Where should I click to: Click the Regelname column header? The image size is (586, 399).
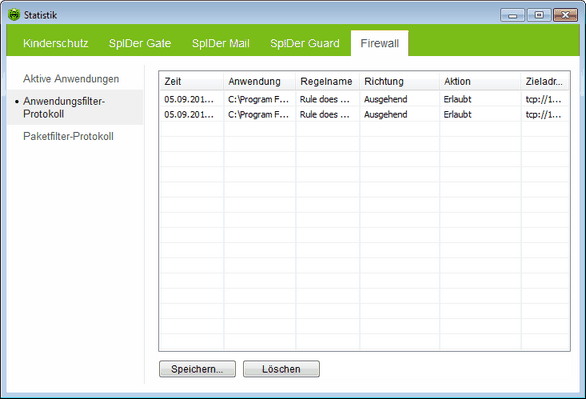[x=328, y=81]
